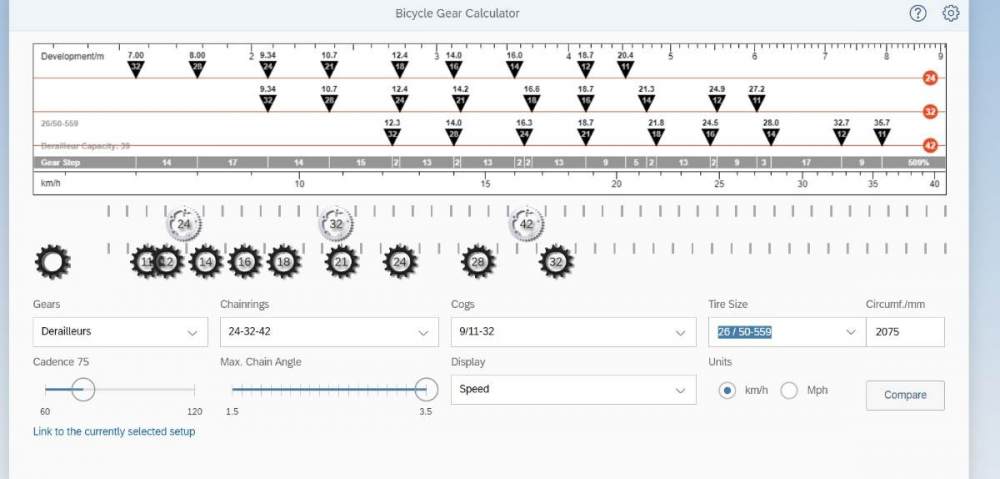The width and height of the screenshot is (1000, 479).
Task: Switch units to Mph
Action: tap(789, 390)
